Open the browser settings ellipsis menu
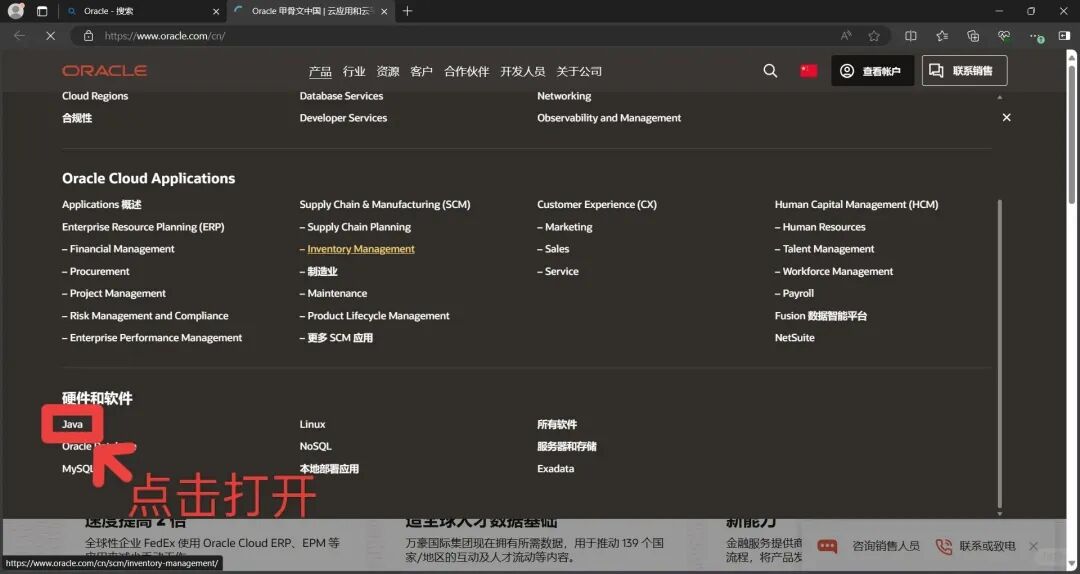 [x=1035, y=36]
